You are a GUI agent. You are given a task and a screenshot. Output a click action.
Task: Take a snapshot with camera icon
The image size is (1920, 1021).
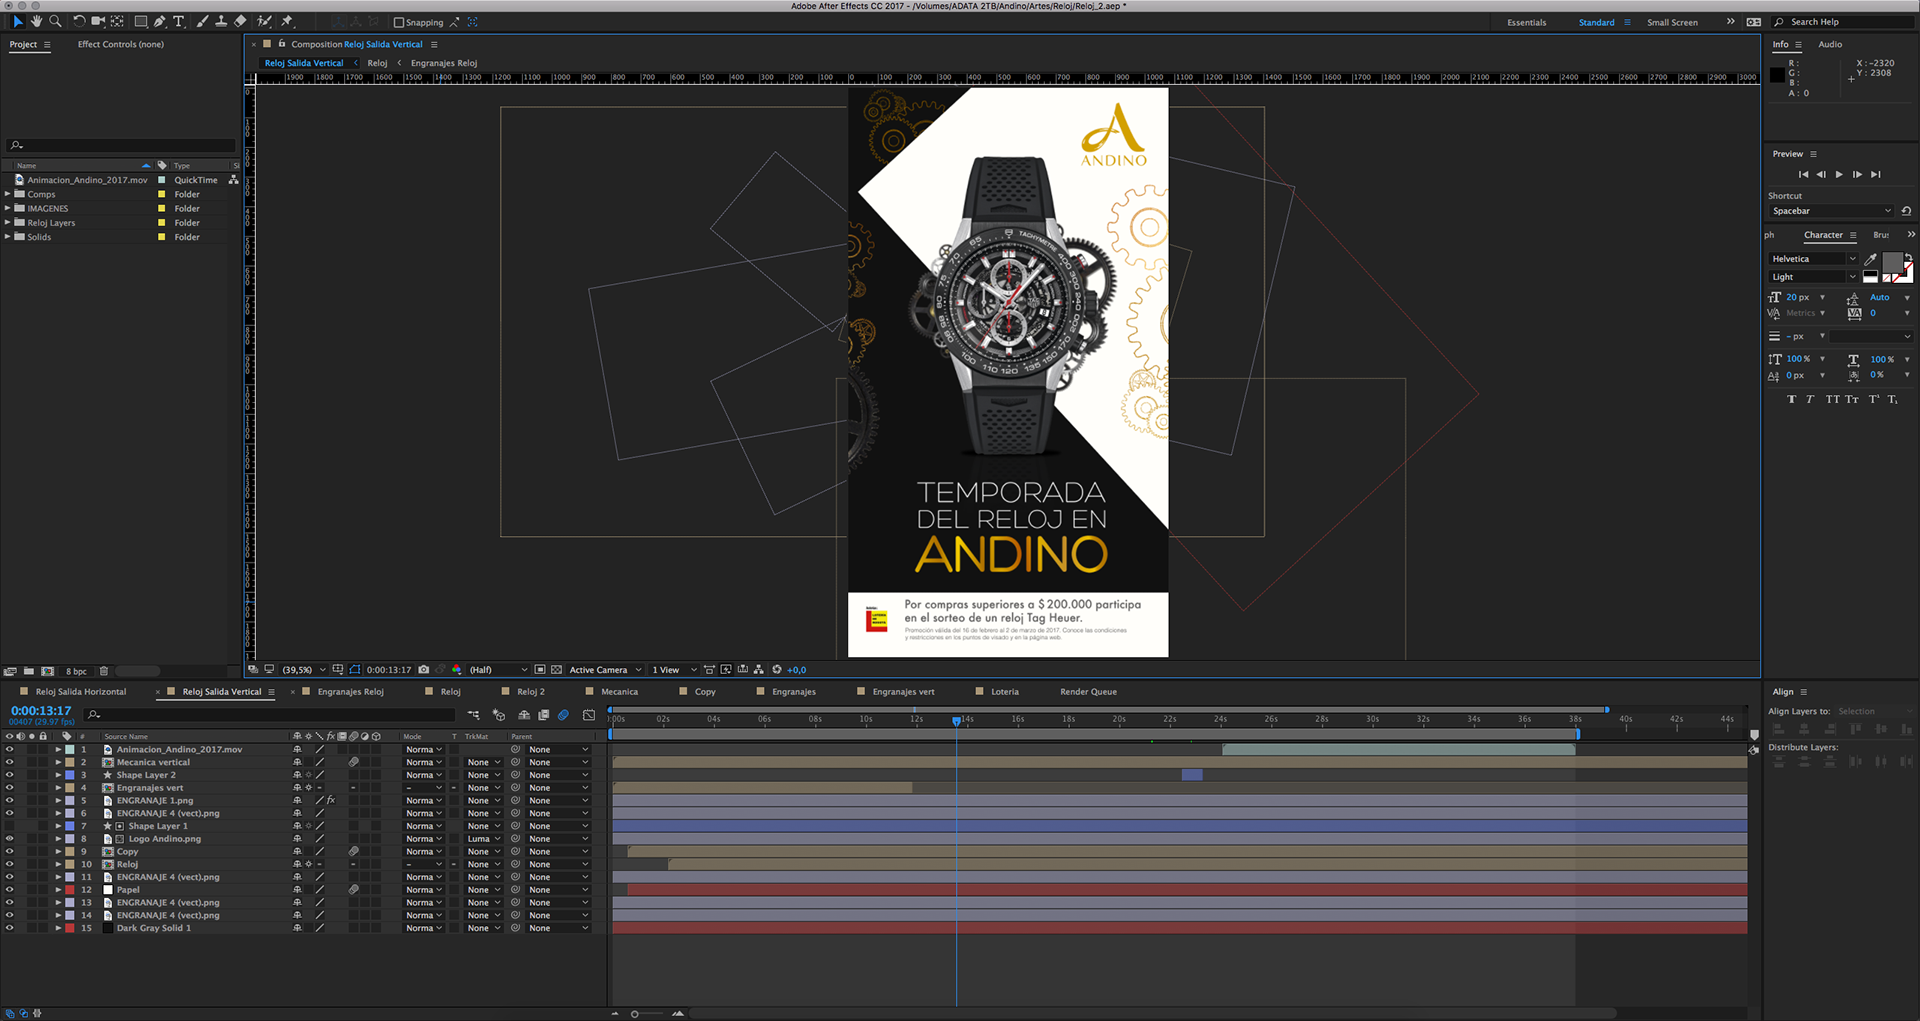pyautogui.click(x=424, y=670)
